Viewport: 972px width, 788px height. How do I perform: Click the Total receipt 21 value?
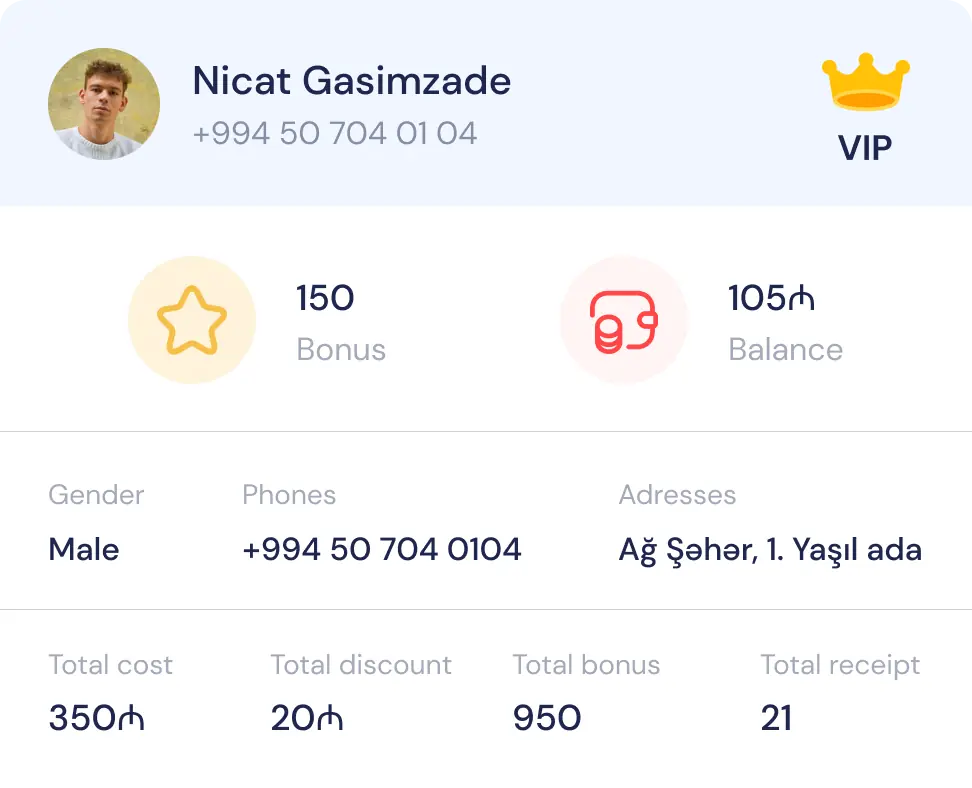click(776, 718)
